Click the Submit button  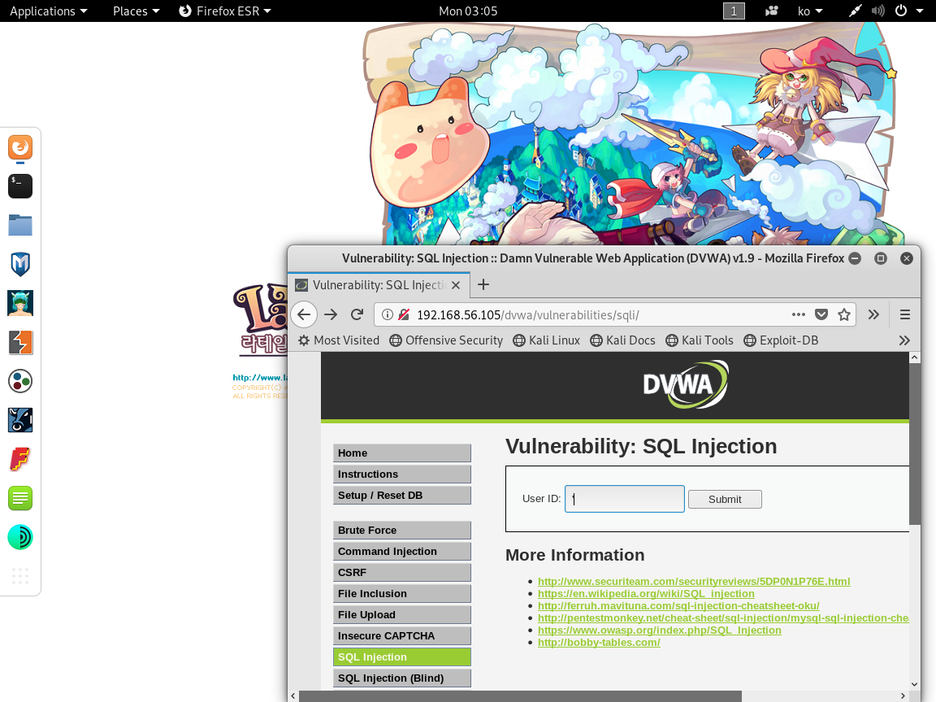[725, 499]
